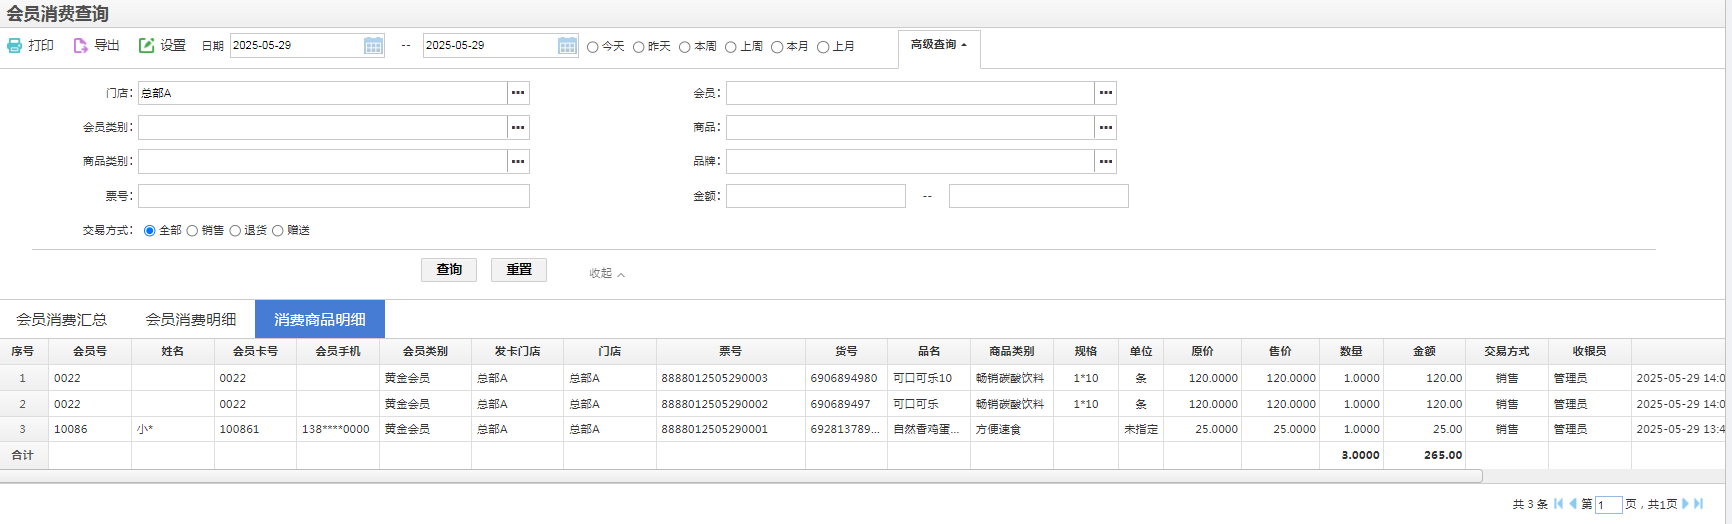Click member number 10086 cell
This screenshot has width=1732, height=524.
coord(90,429)
